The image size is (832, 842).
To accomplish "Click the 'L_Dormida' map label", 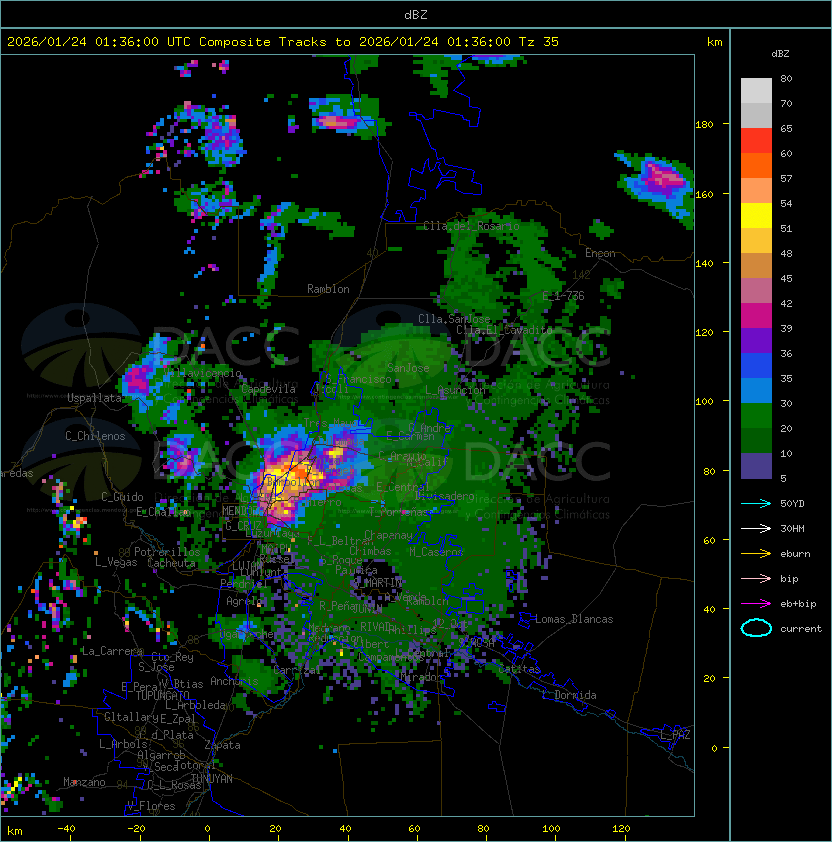I will pyautogui.click(x=569, y=695).
